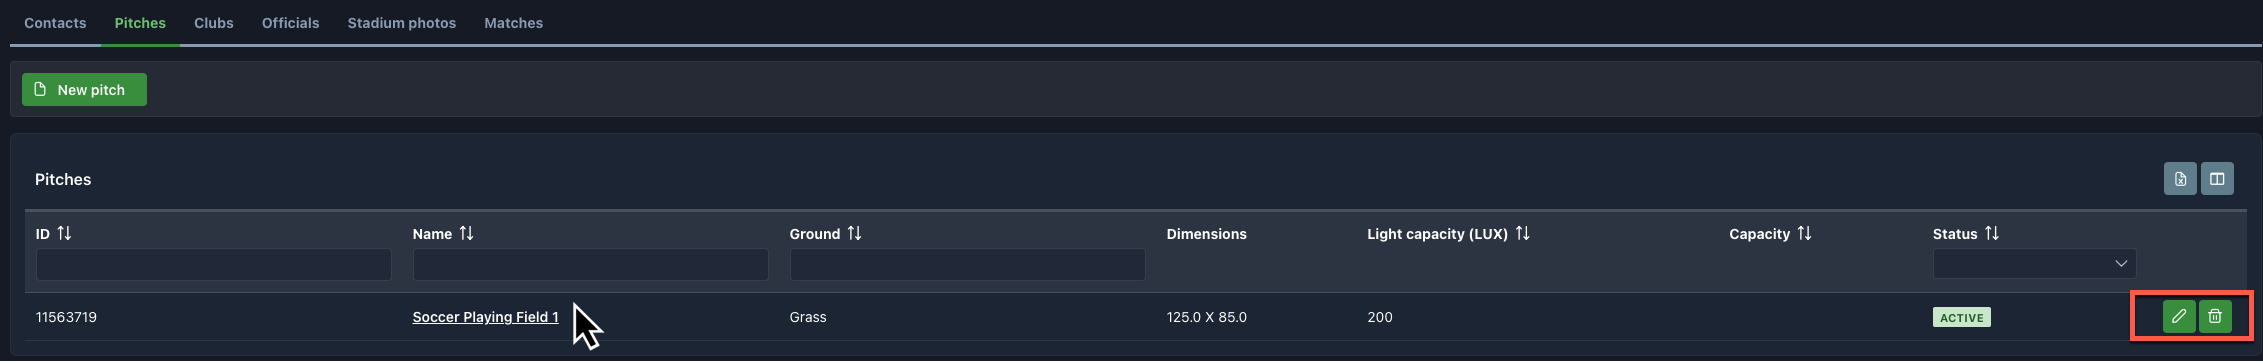The width and height of the screenshot is (2263, 364).
Task: Open the column visibility chooser icon
Action: tap(2217, 179)
